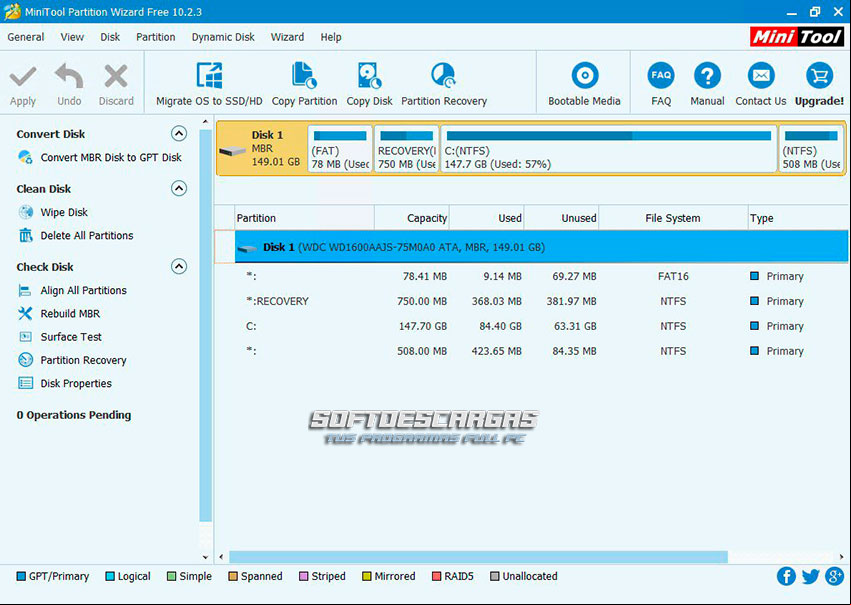Viewport: 851px width, 605px height.
Task: Launch the Copy Partition tool
Action: coord(304,84)
